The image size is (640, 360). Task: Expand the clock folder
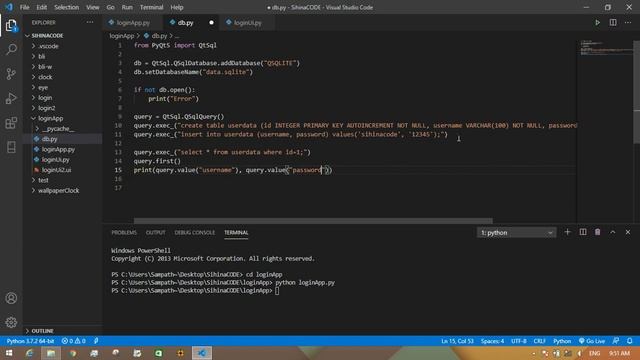[44, 77]
